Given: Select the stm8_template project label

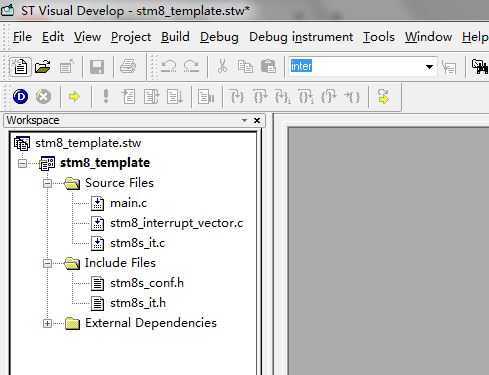Looking at the screenshot, I should point(105,163).
